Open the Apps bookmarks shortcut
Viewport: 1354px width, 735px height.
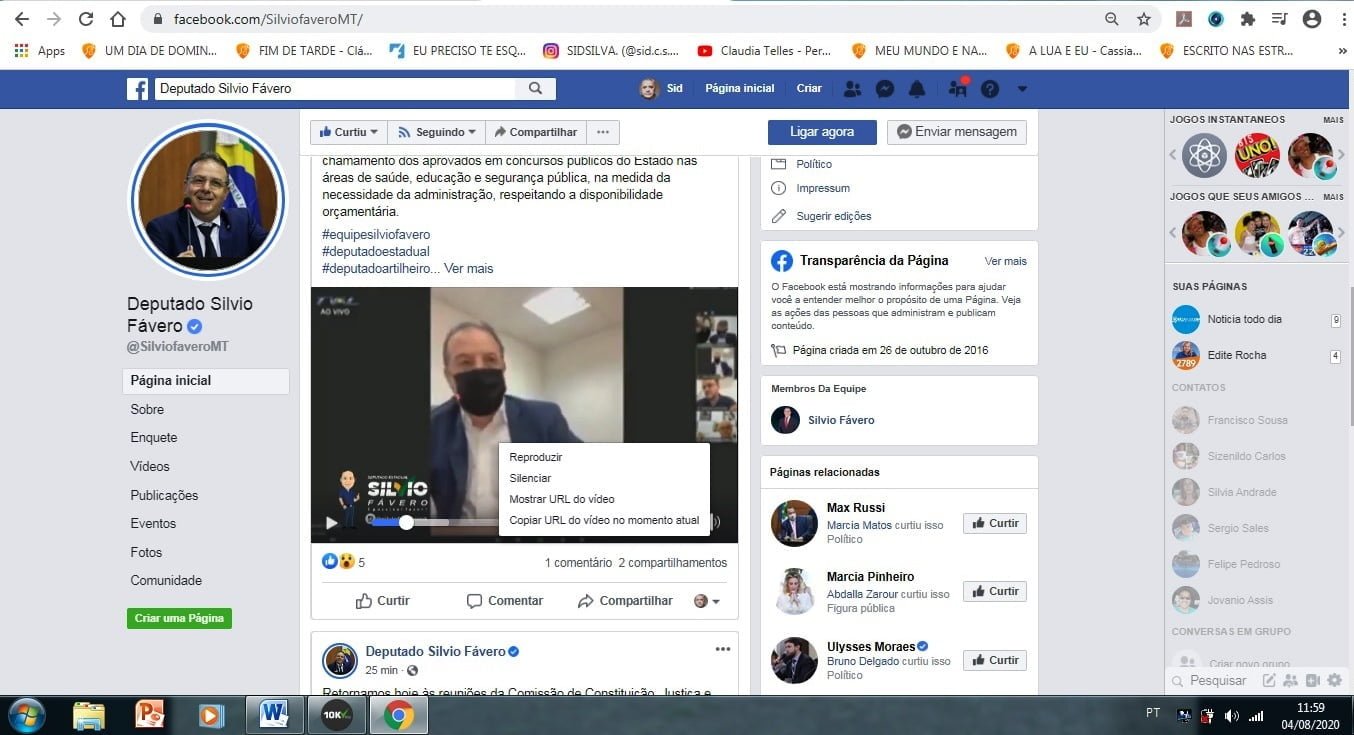click(40, 50)
